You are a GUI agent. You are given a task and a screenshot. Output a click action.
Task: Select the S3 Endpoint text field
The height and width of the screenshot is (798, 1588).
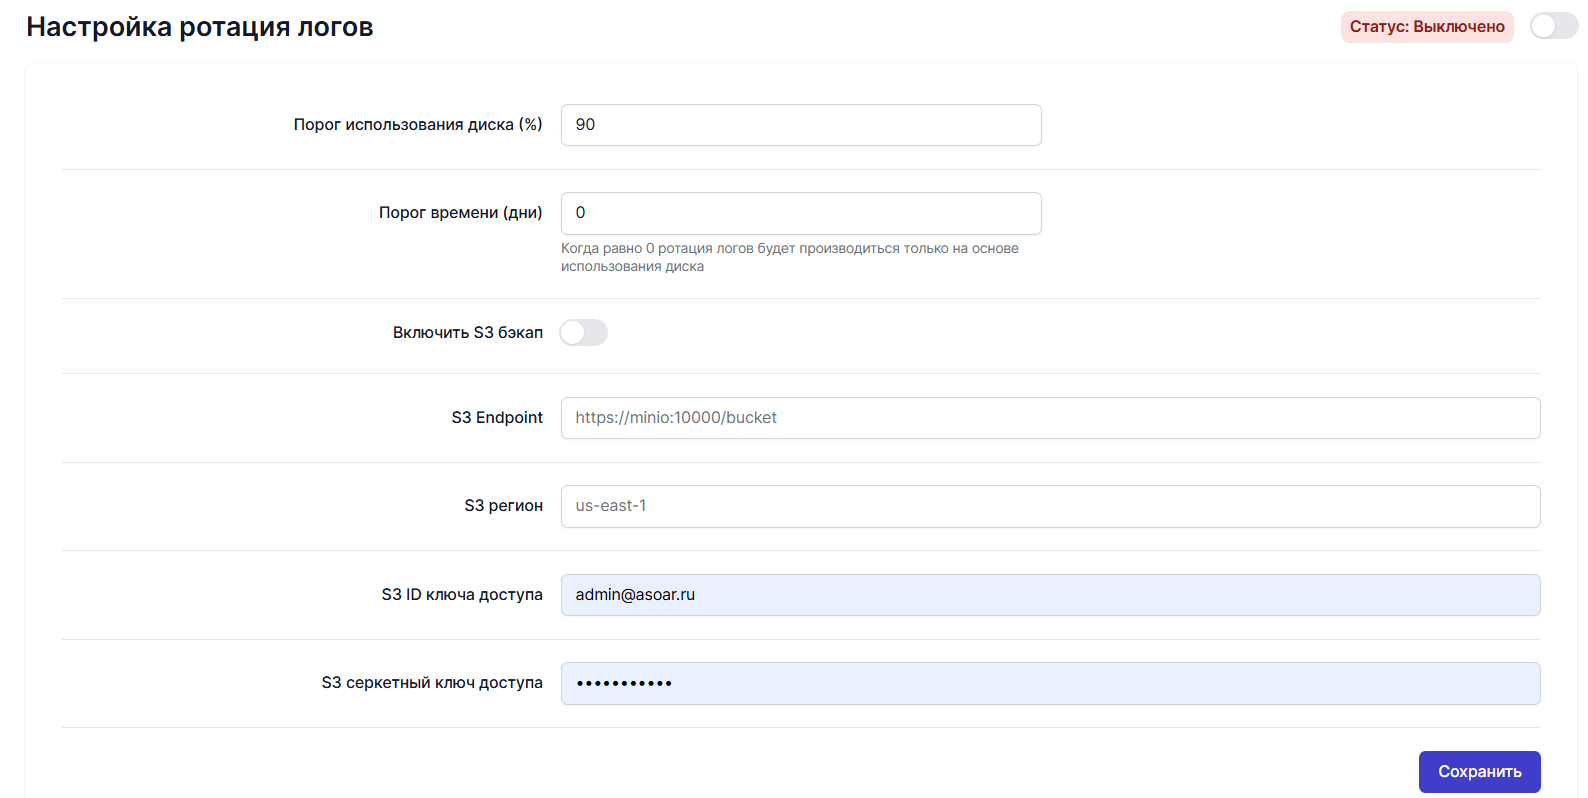click(x=1050, y=418)
